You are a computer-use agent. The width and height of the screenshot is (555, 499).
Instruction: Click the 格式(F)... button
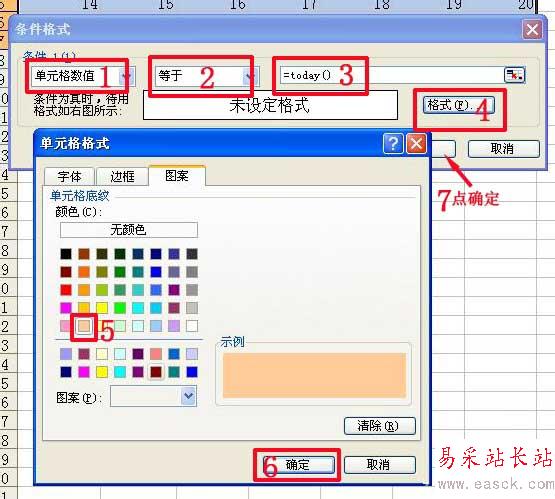click(458, 105)
